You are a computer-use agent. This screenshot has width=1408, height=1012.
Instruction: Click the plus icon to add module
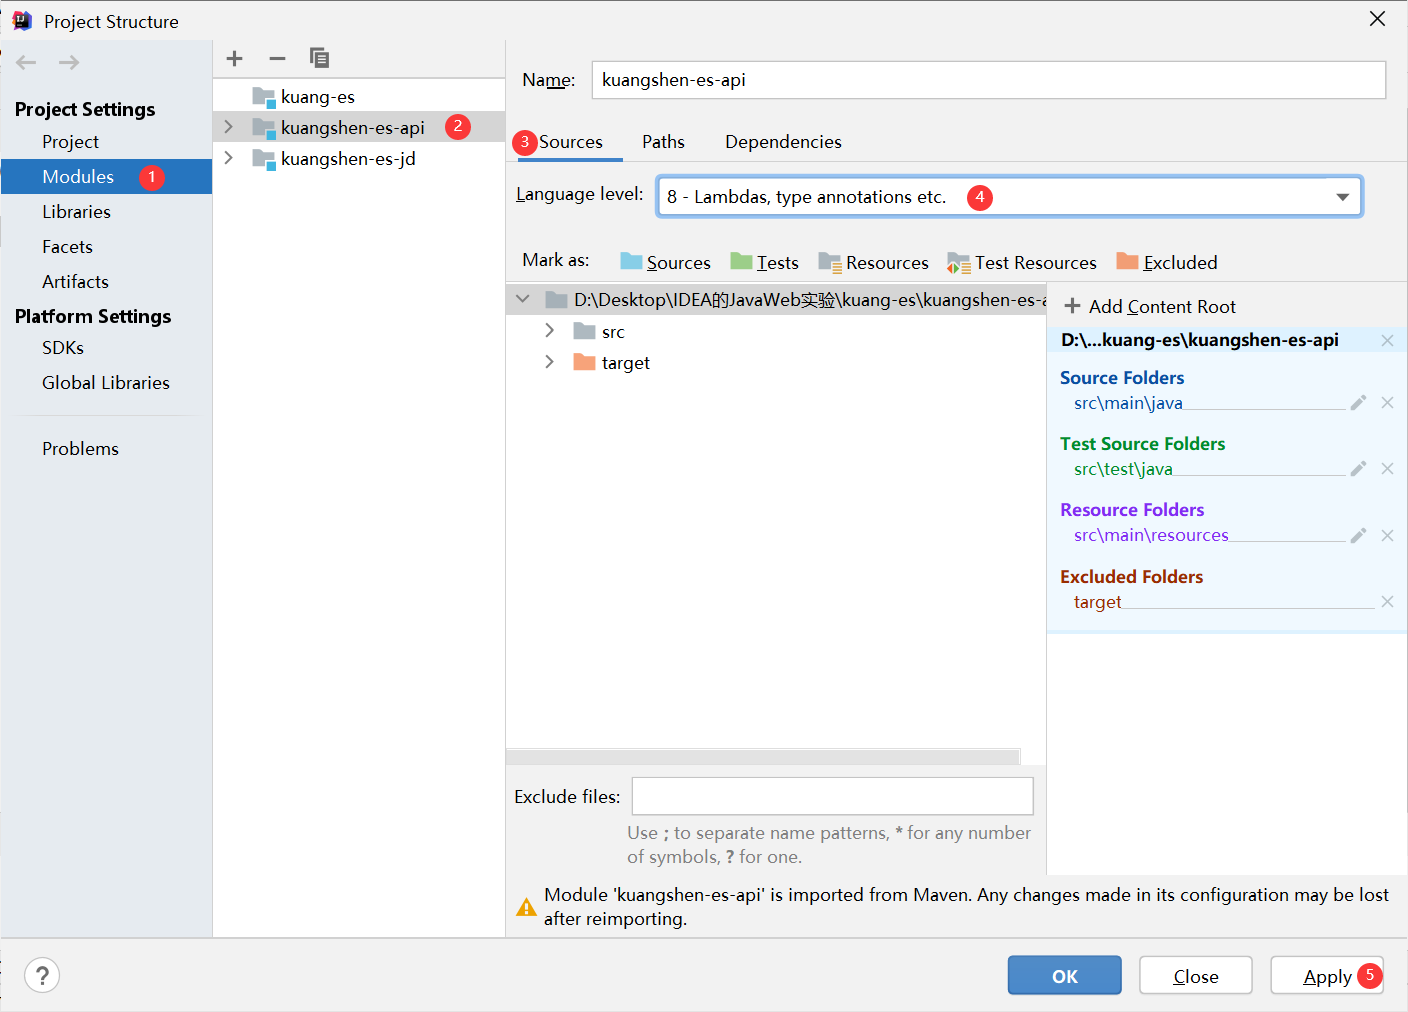tap(235, 59)
